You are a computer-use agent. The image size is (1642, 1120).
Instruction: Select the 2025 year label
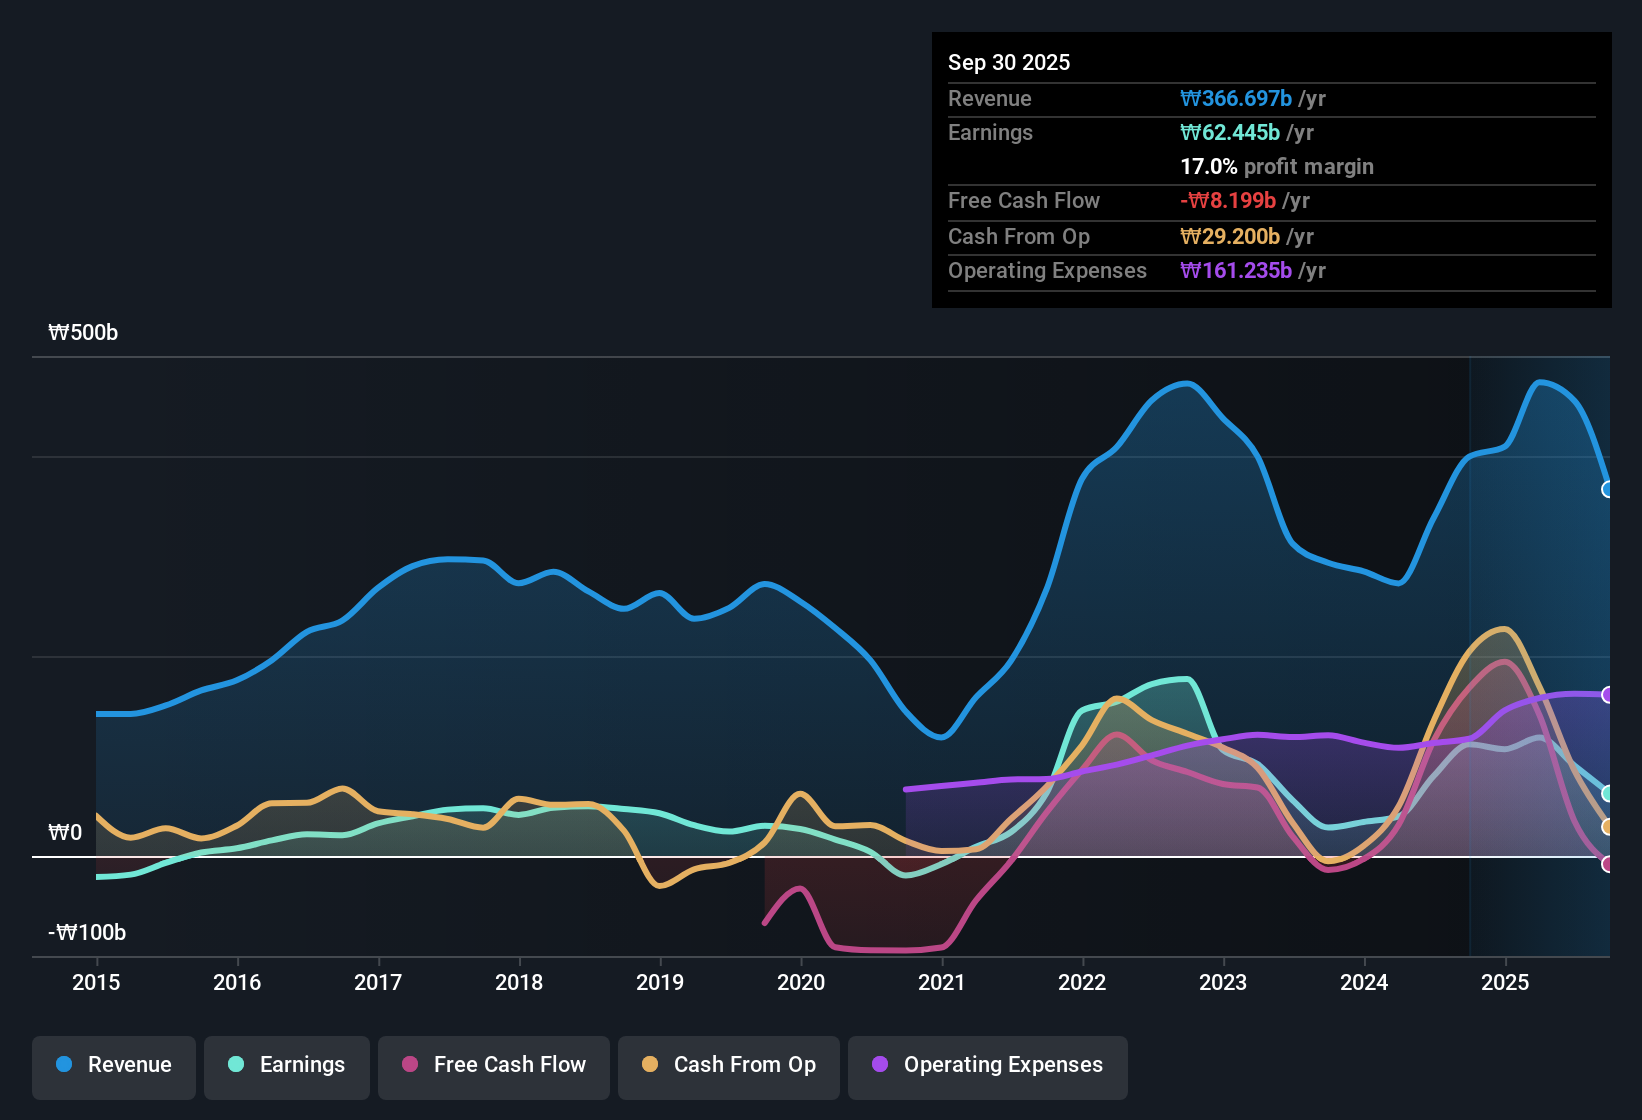(1506, 983)
